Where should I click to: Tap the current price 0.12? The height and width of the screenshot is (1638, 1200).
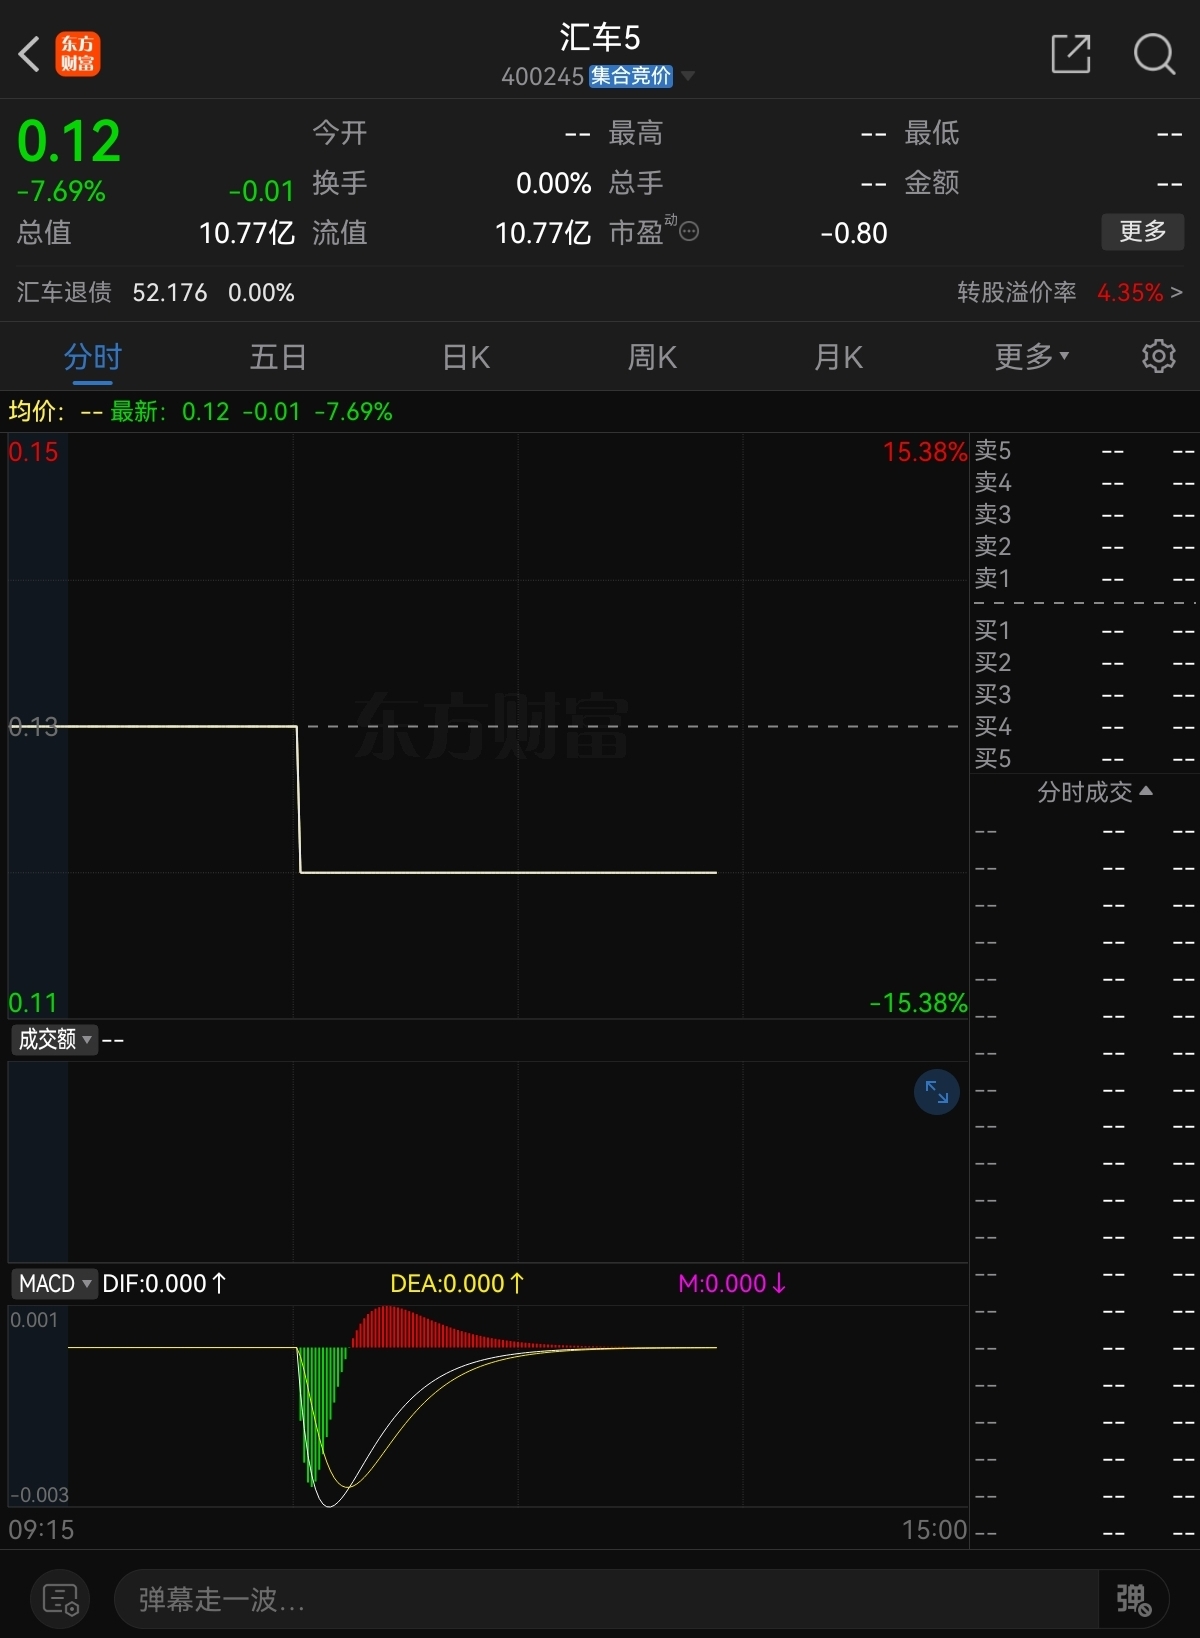(x=69, y=141)
